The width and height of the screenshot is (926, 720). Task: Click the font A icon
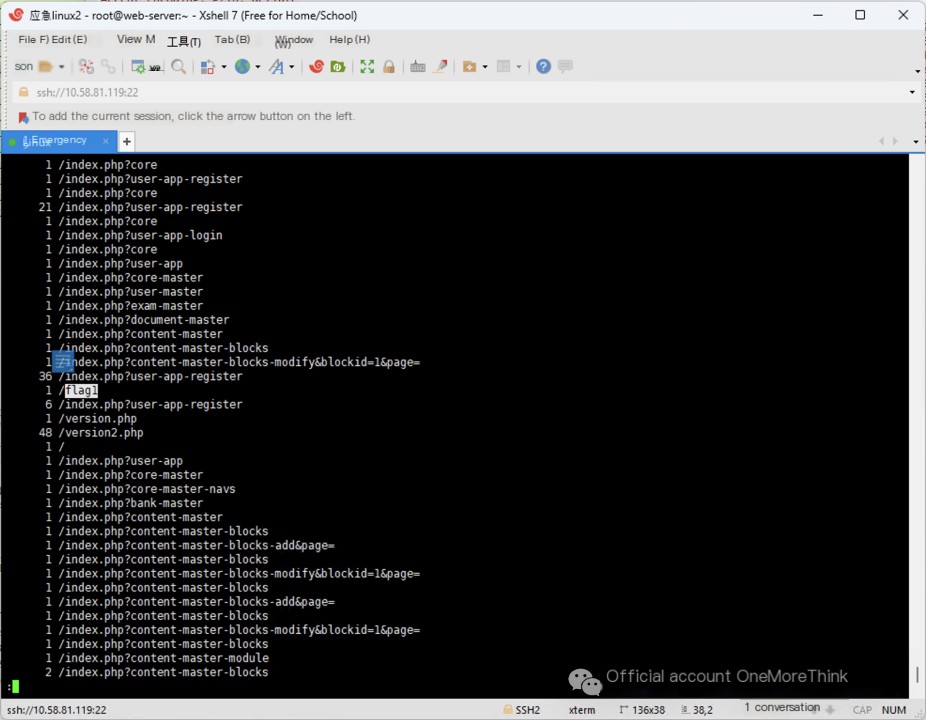pos(276,67)
